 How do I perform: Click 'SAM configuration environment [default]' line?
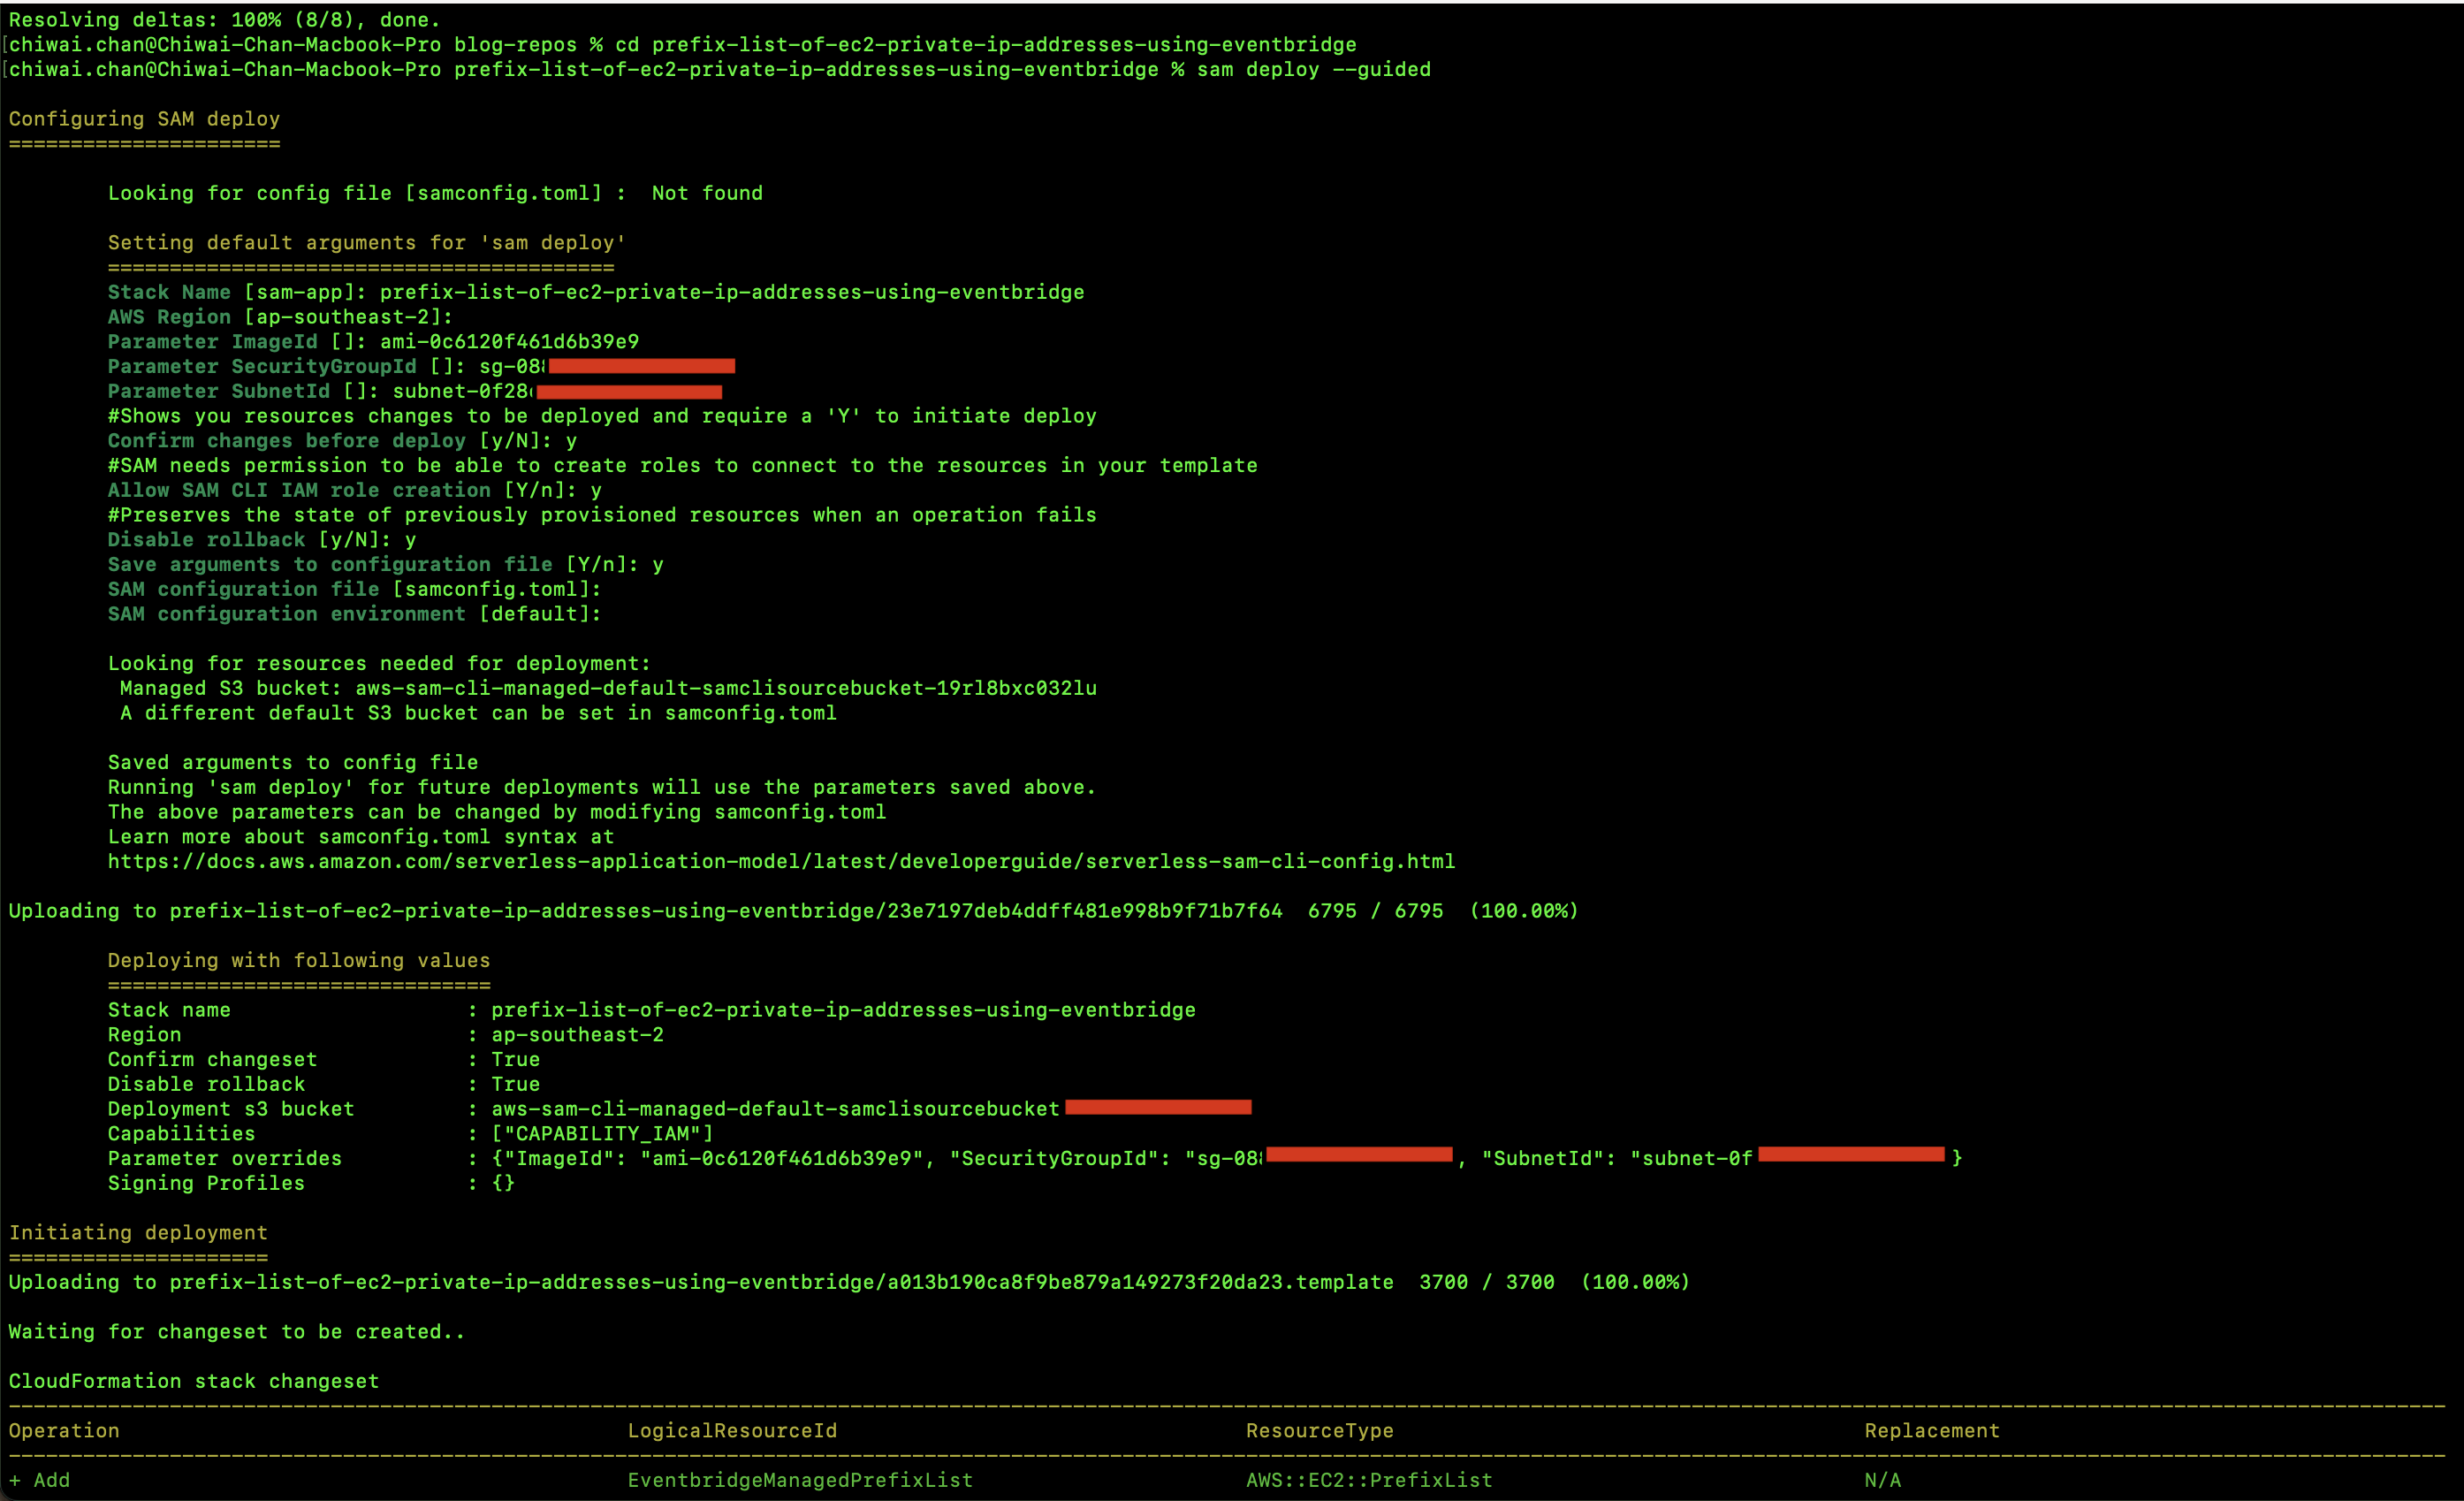click(x=355, y=614)
